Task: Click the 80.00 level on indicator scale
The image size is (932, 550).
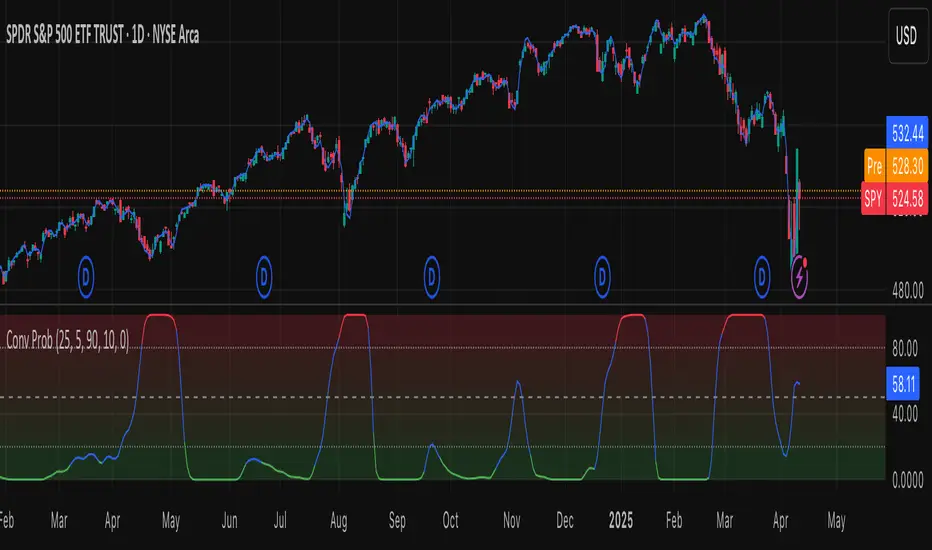Action: pos(905,348)
